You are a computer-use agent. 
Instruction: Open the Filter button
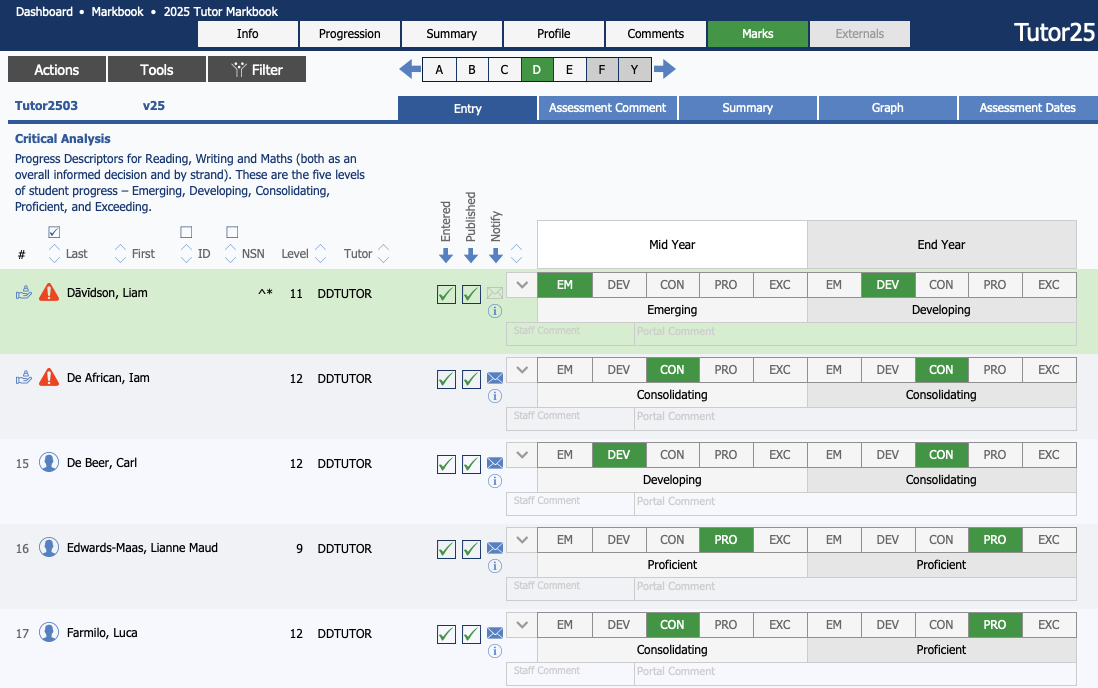(257, 70)
